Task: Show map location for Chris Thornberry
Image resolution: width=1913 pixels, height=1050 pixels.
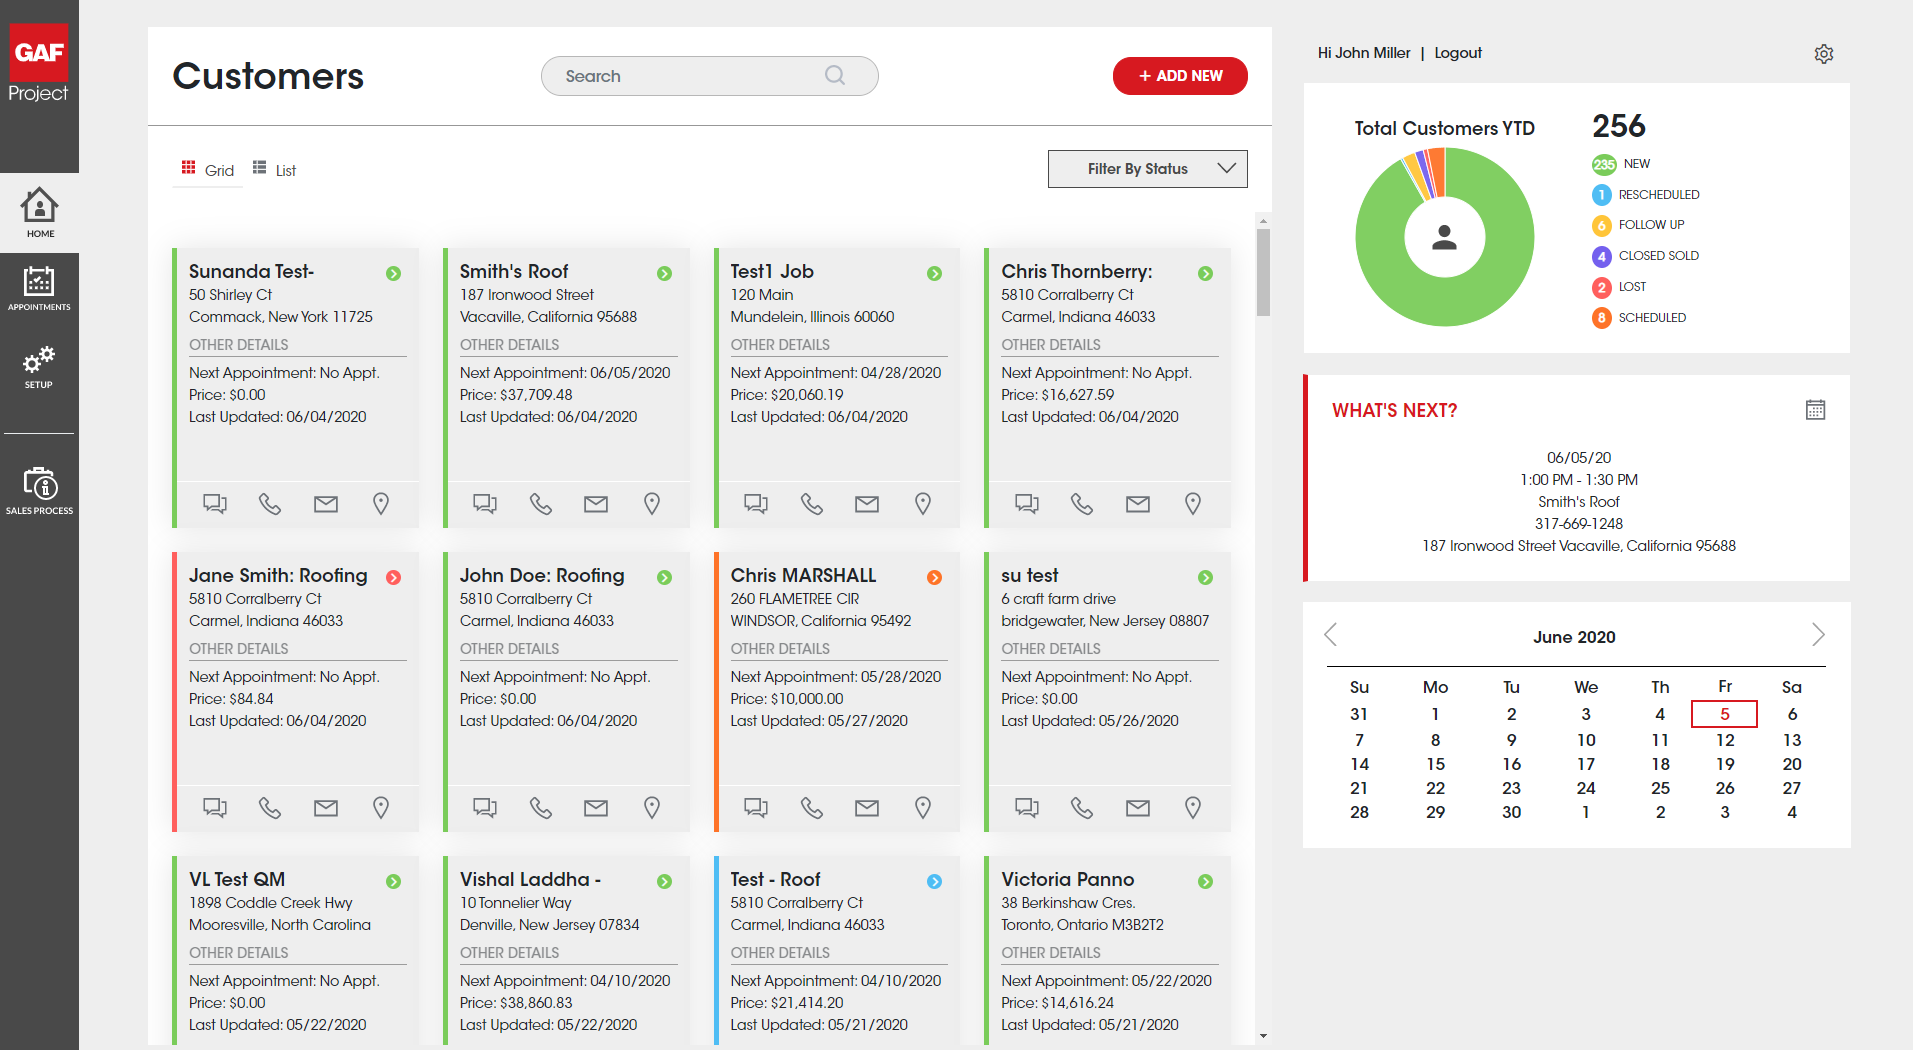Action: point(1193,503)
